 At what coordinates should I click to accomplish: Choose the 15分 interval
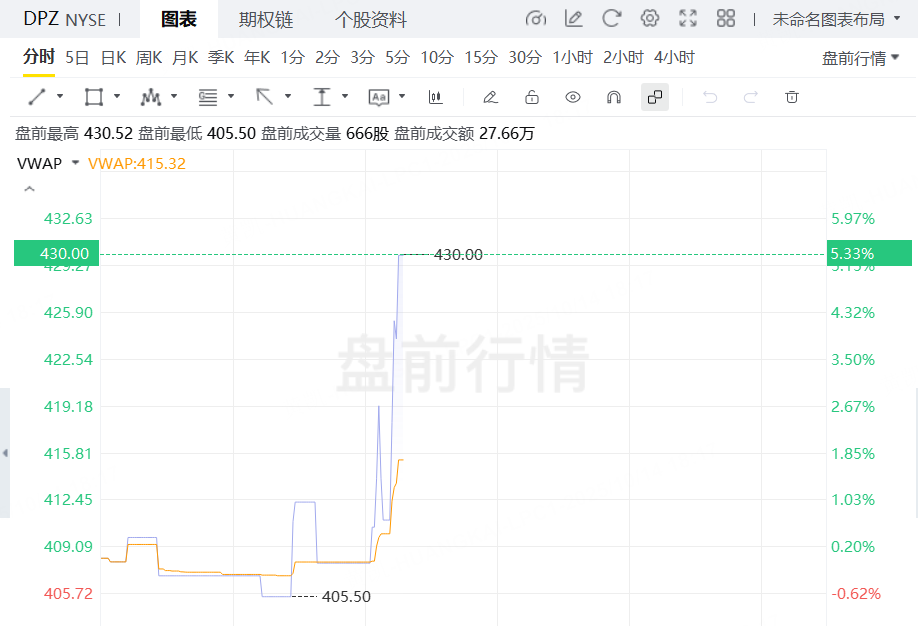pyautogui.click(x=480, y=58)
